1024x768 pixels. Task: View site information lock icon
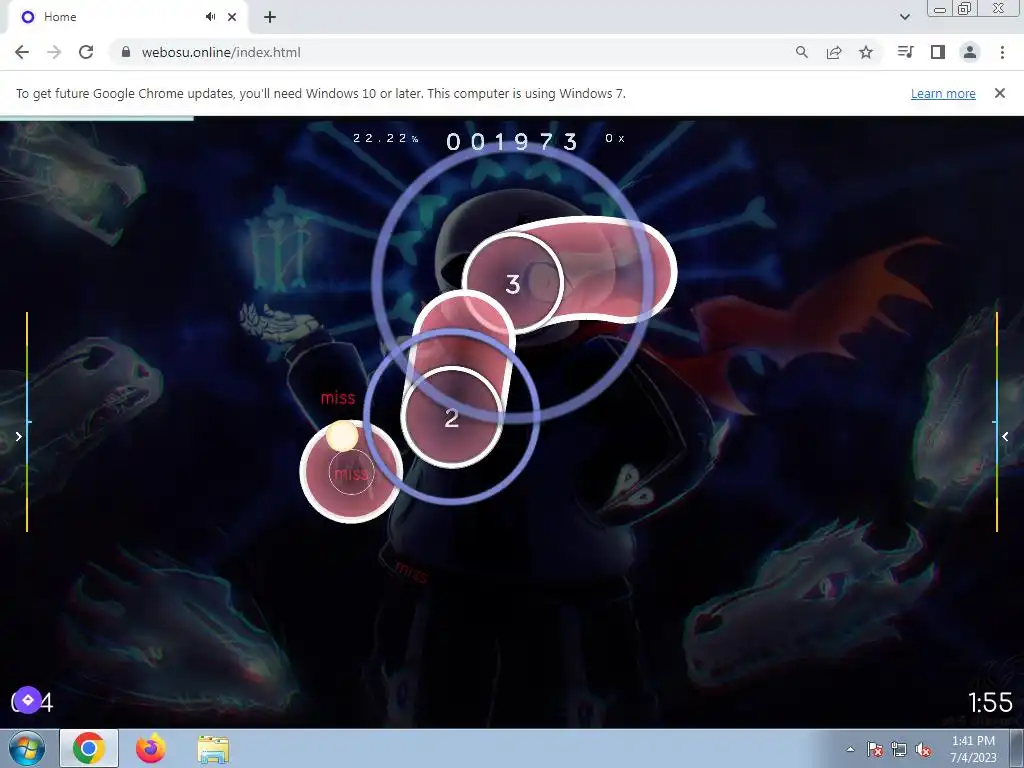click(x=126, y=52)
